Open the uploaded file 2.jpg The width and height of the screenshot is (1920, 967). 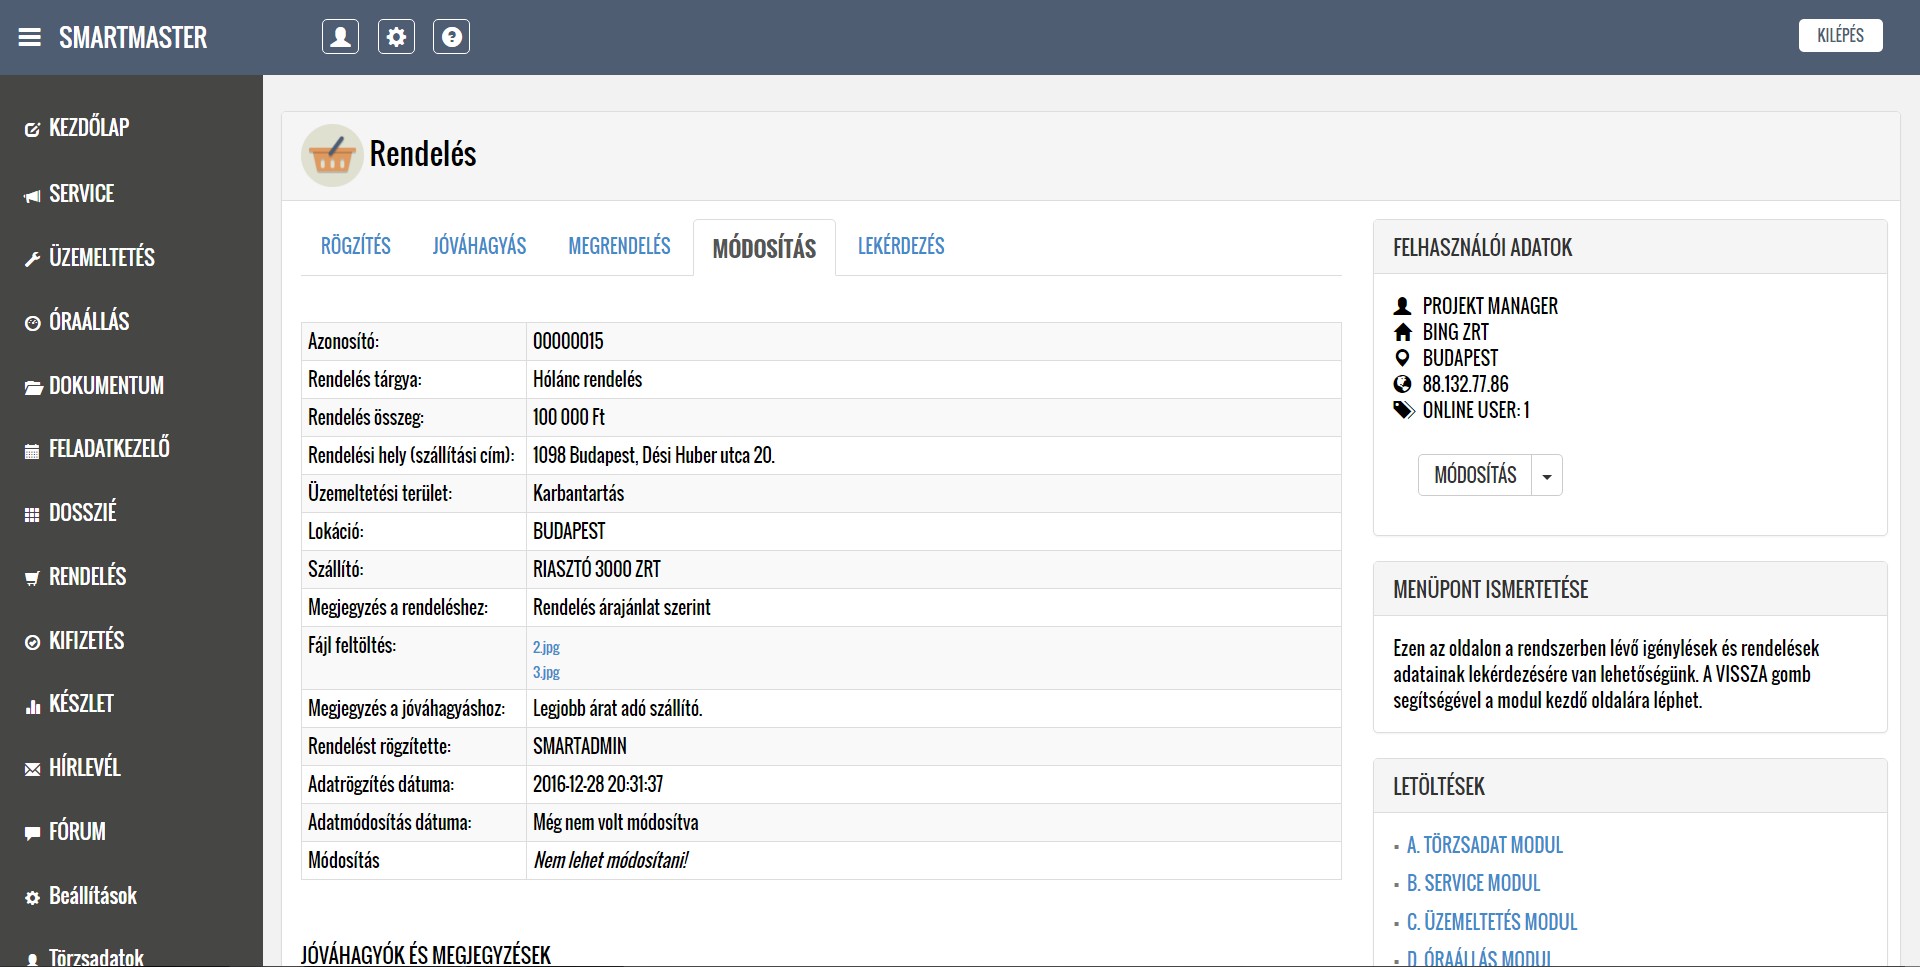(546, 648)
